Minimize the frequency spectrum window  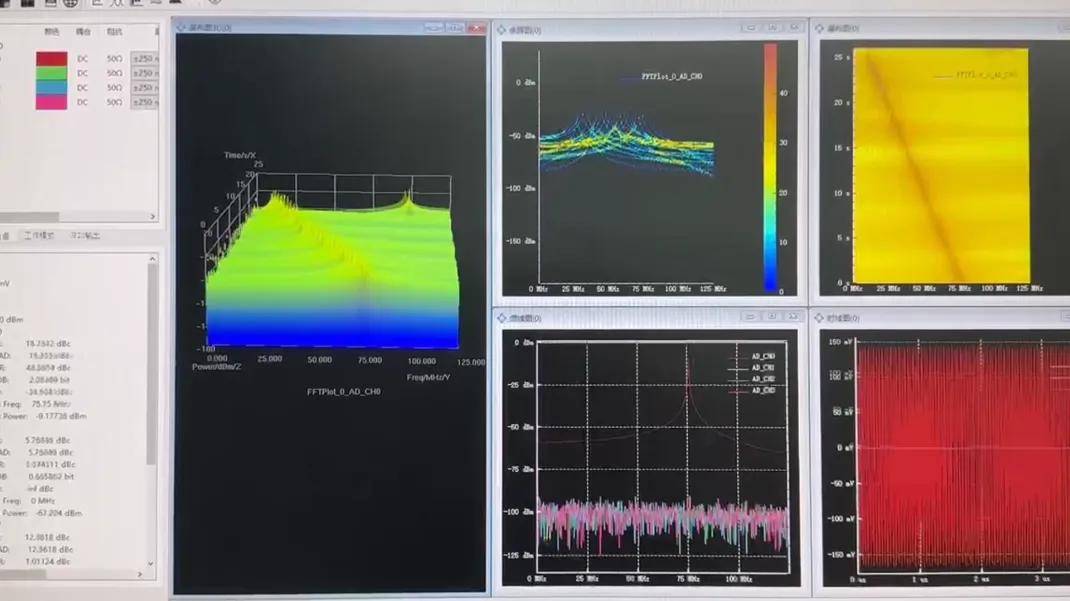coord(750,317)
